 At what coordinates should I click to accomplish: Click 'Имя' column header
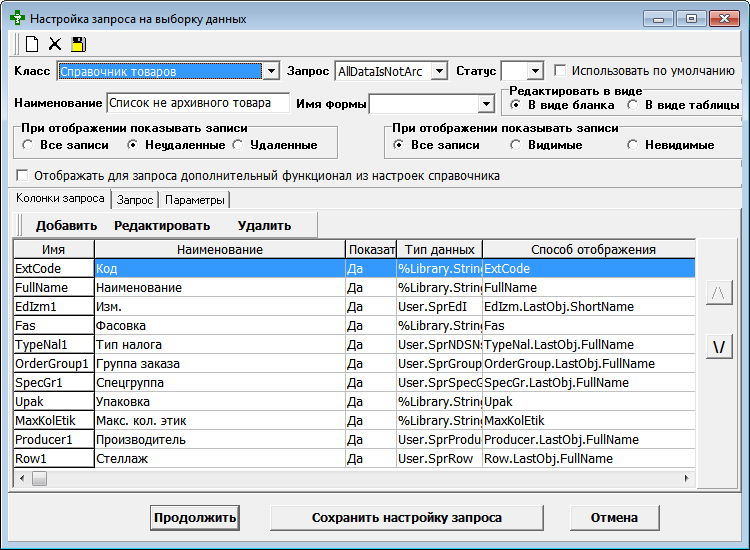(x=54, y=249)
